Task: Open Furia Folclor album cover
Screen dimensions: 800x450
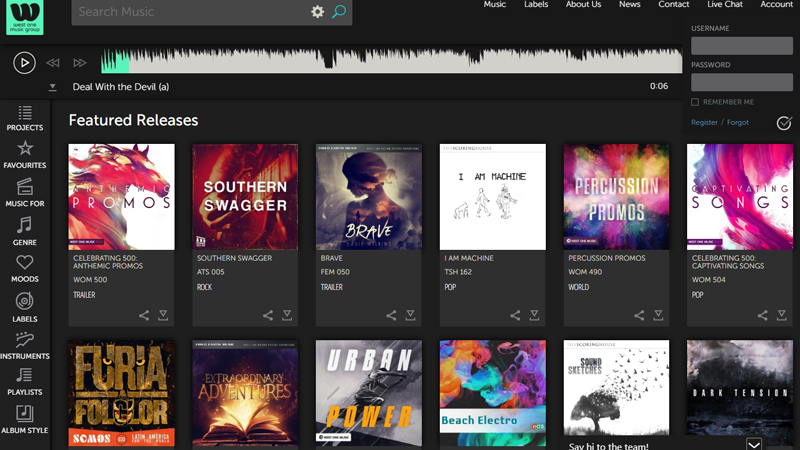Action: point(121,393)
